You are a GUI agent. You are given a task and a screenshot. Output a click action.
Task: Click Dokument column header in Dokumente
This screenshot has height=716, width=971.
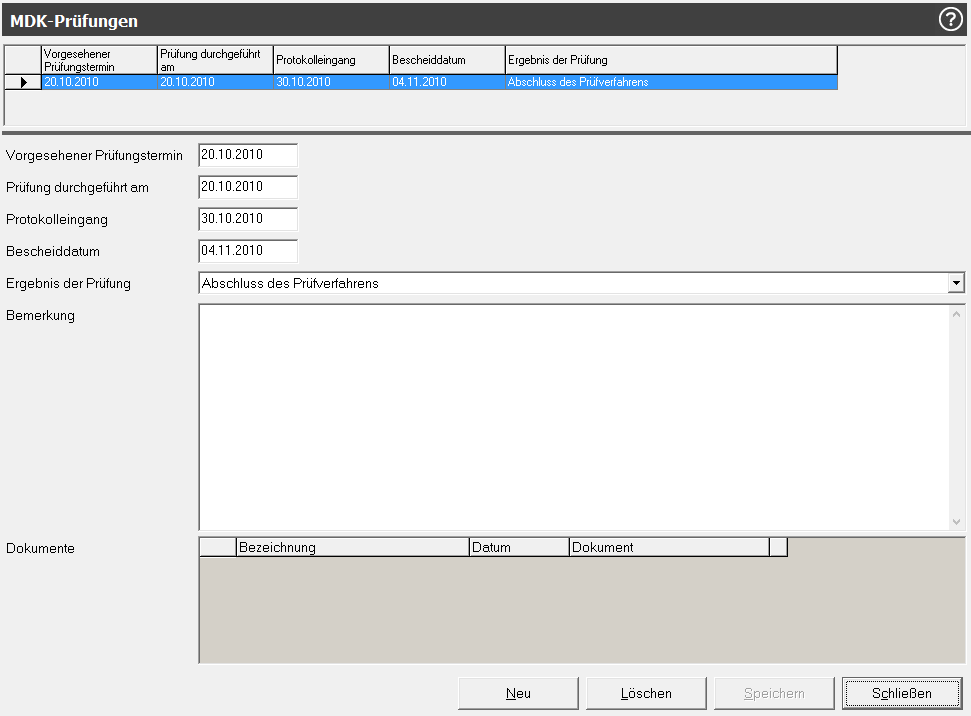tap(668, 547)
